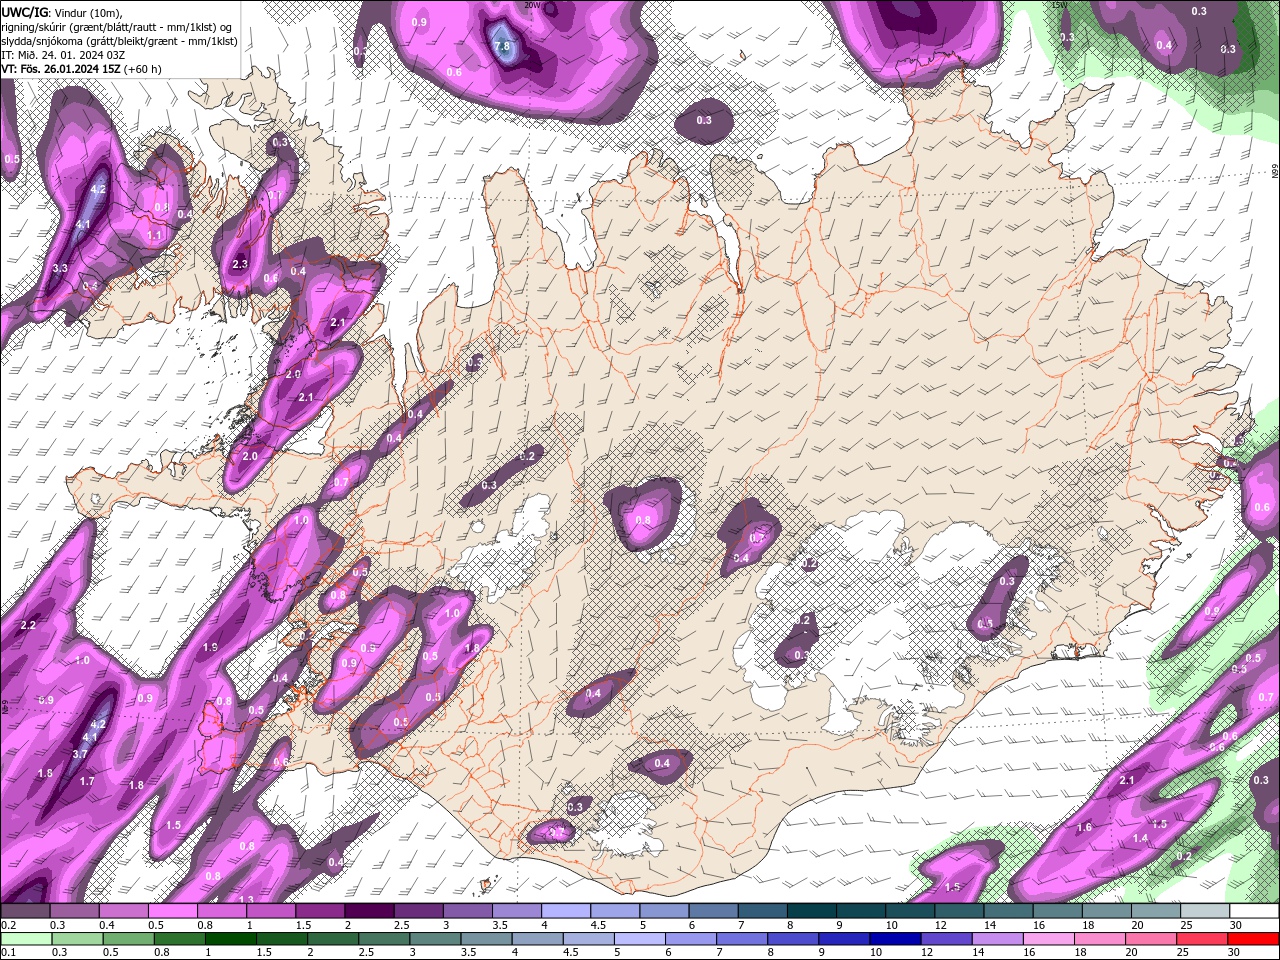Click rain scale light green swatch between 0.1 and 0.3

pos(25,939)
